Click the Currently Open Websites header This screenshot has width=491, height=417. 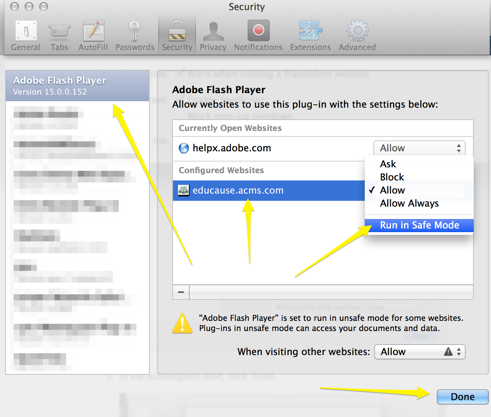[230, 128]
